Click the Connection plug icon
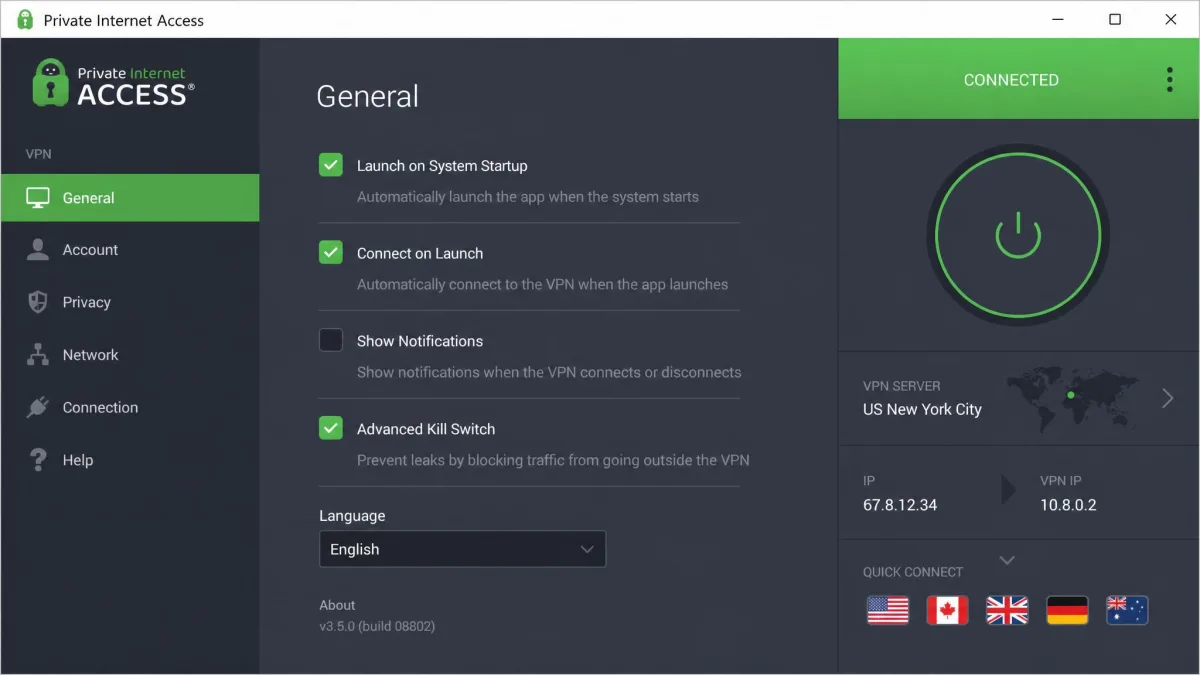Viewport: 1200px width, 675px height. [x=38, y=407]
